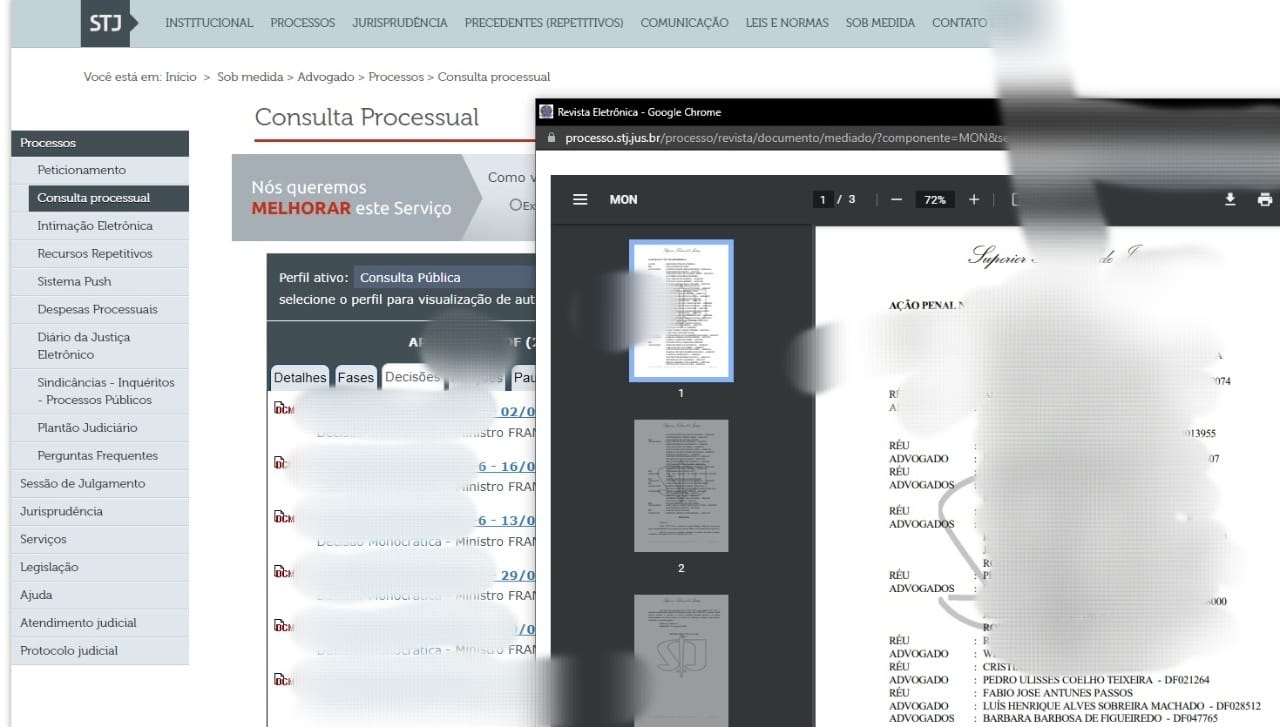Open the Perfil ativo 'Consulta Pública' dropdown

(x=445, y=277)
